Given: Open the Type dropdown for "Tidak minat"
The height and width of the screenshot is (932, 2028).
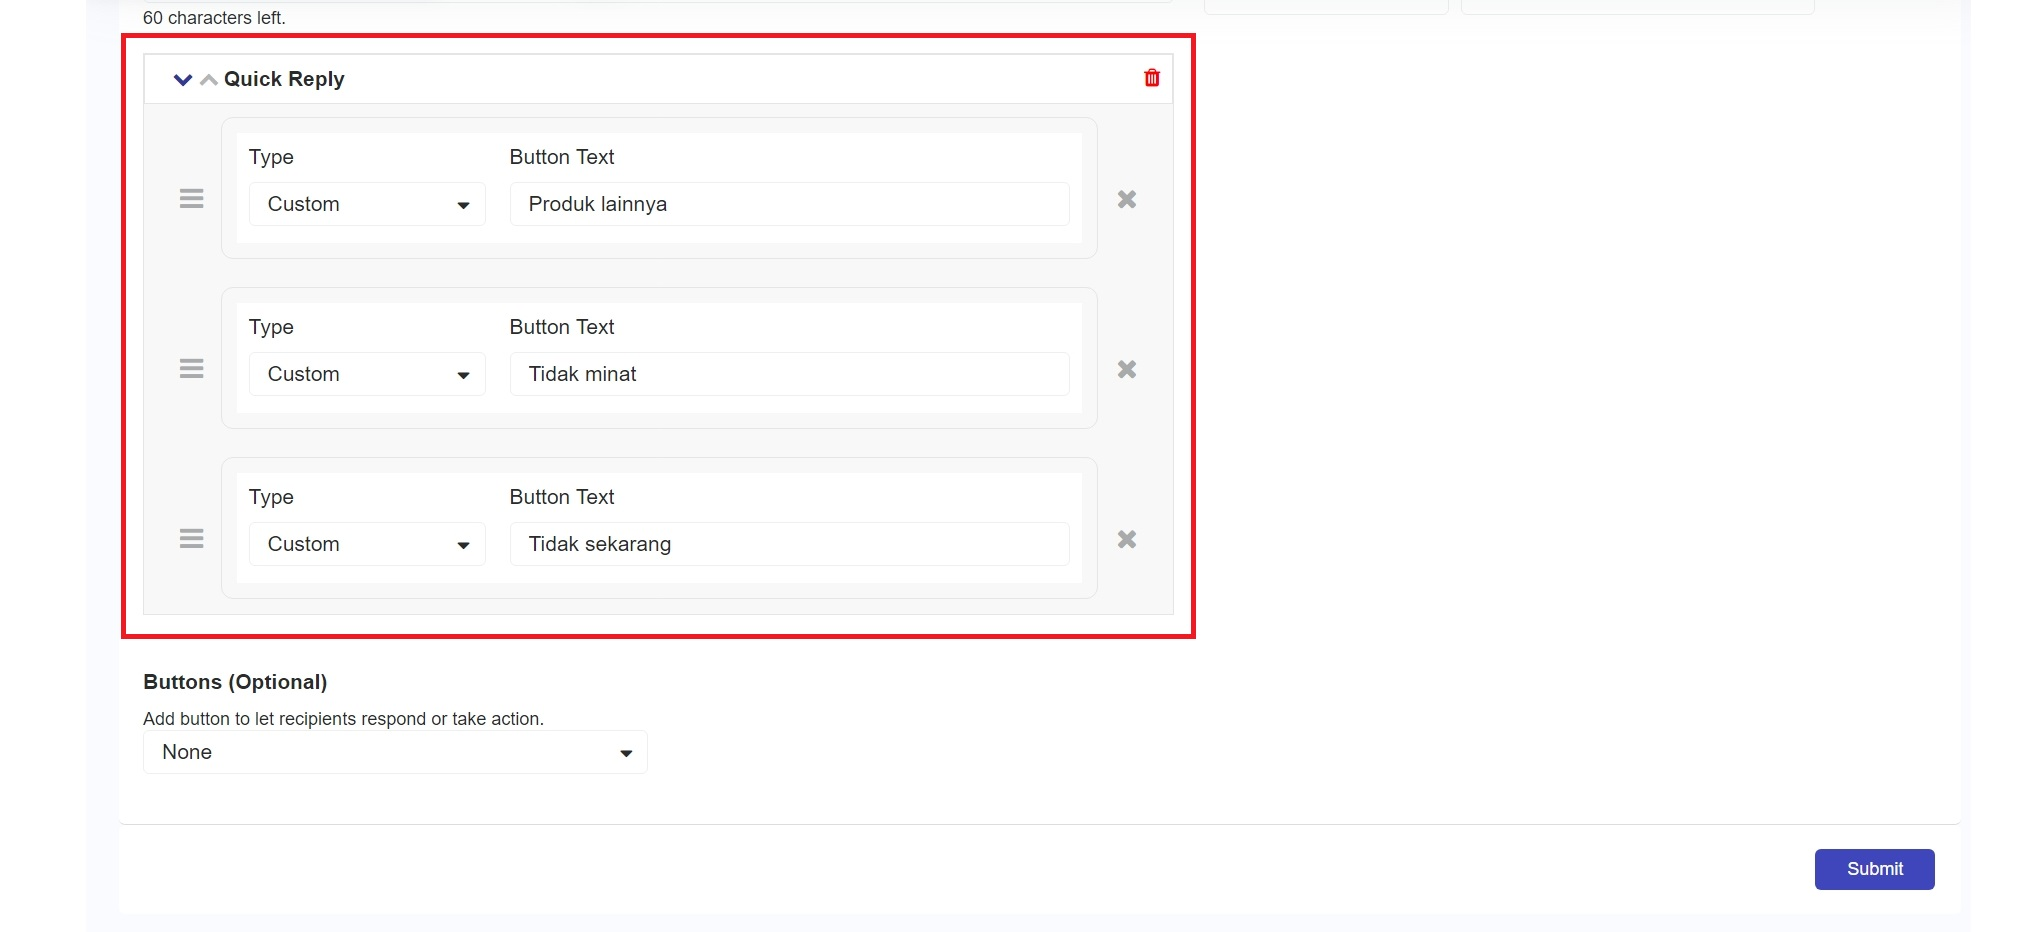Looking at the screenshot, I should 367,374.
